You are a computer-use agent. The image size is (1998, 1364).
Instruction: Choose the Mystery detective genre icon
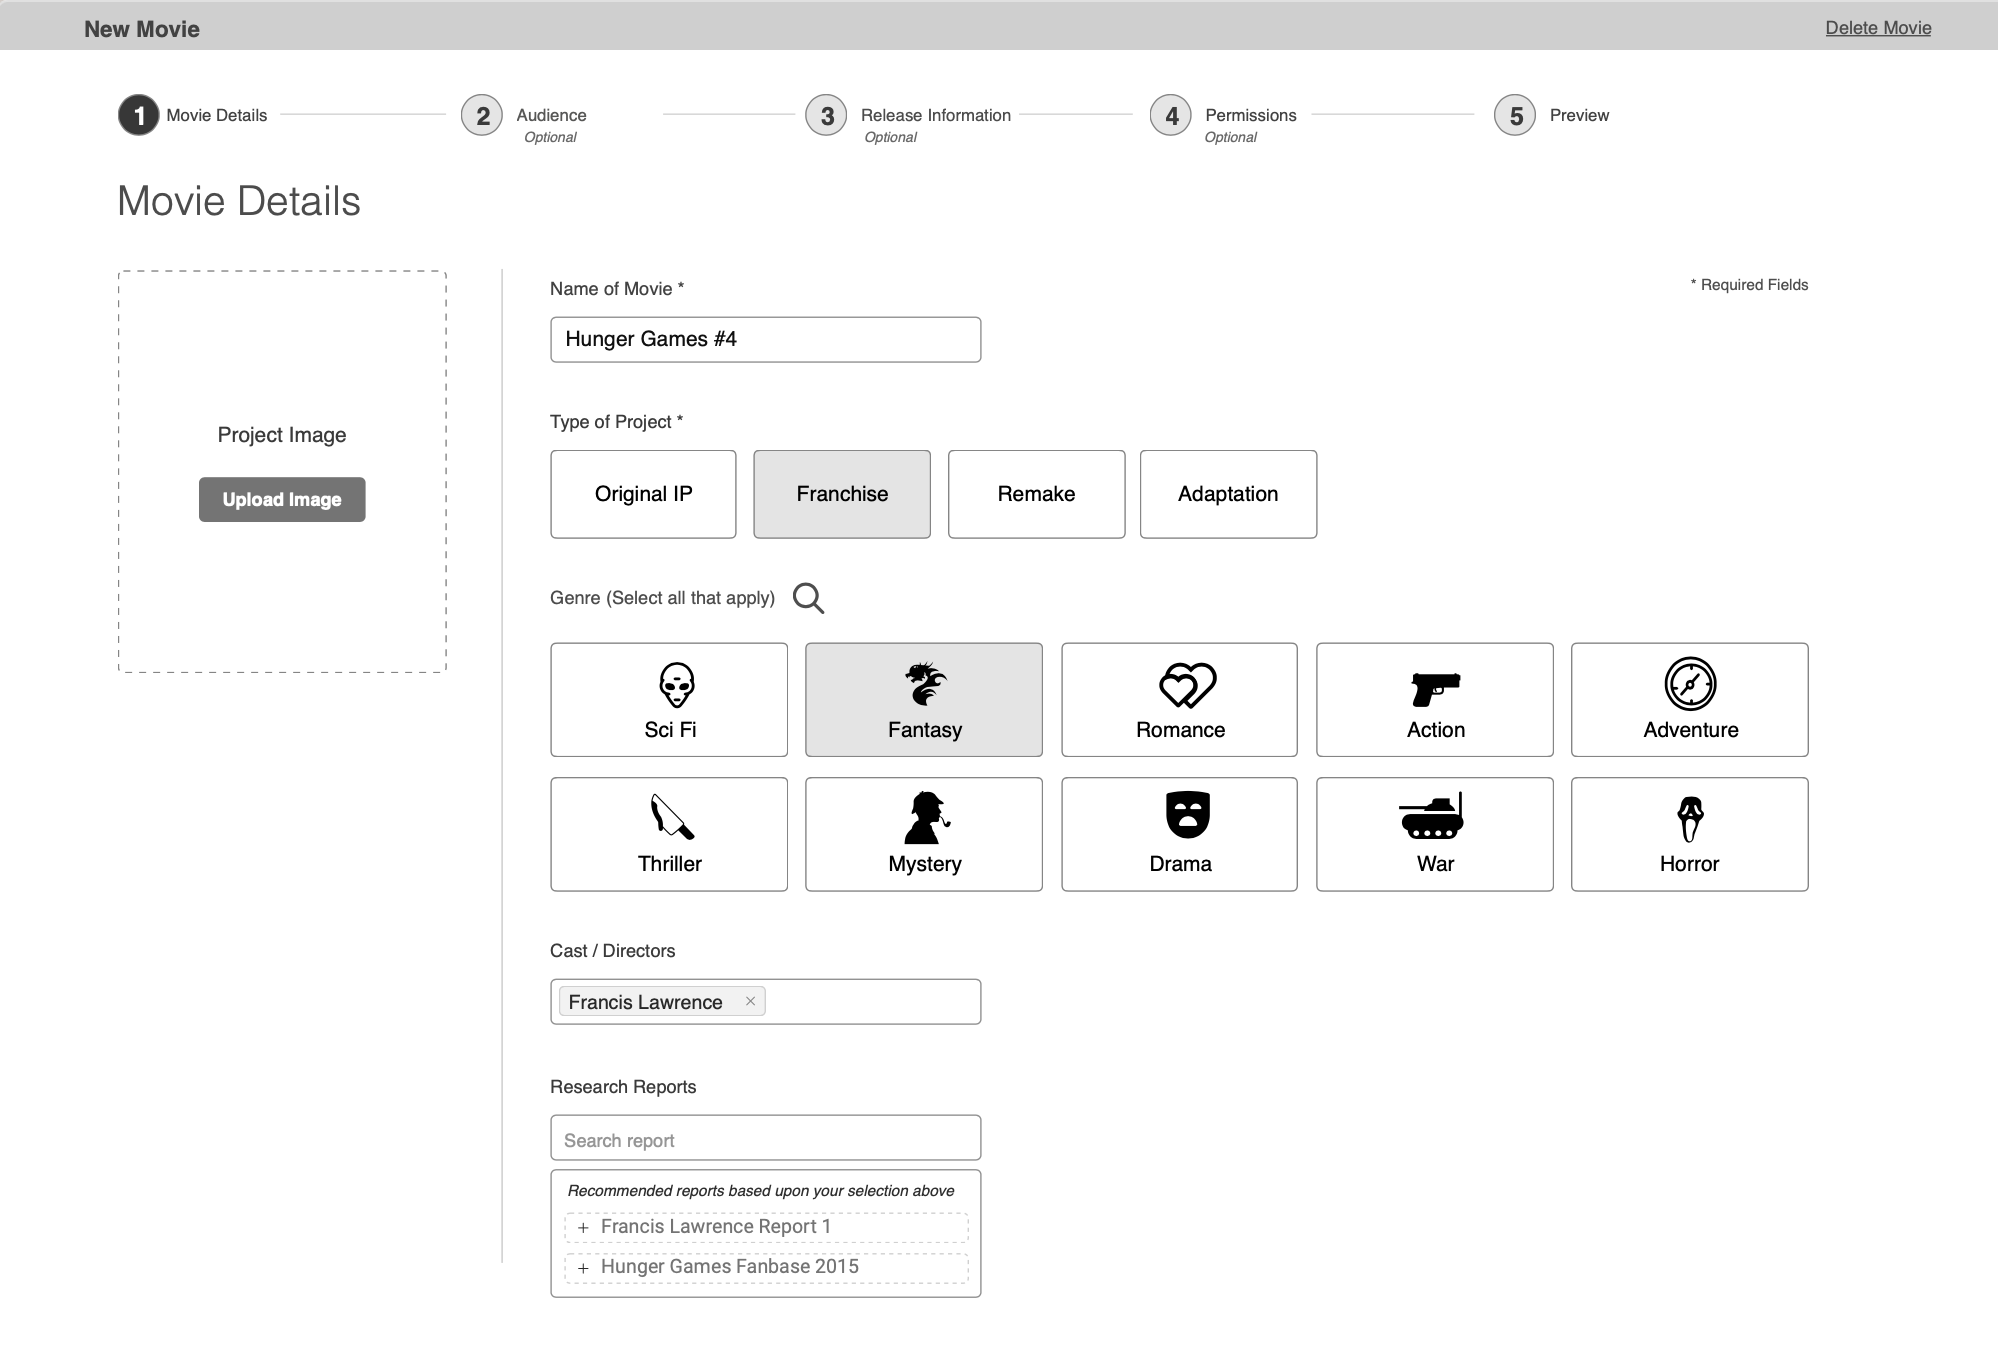(x=926, y=818)
